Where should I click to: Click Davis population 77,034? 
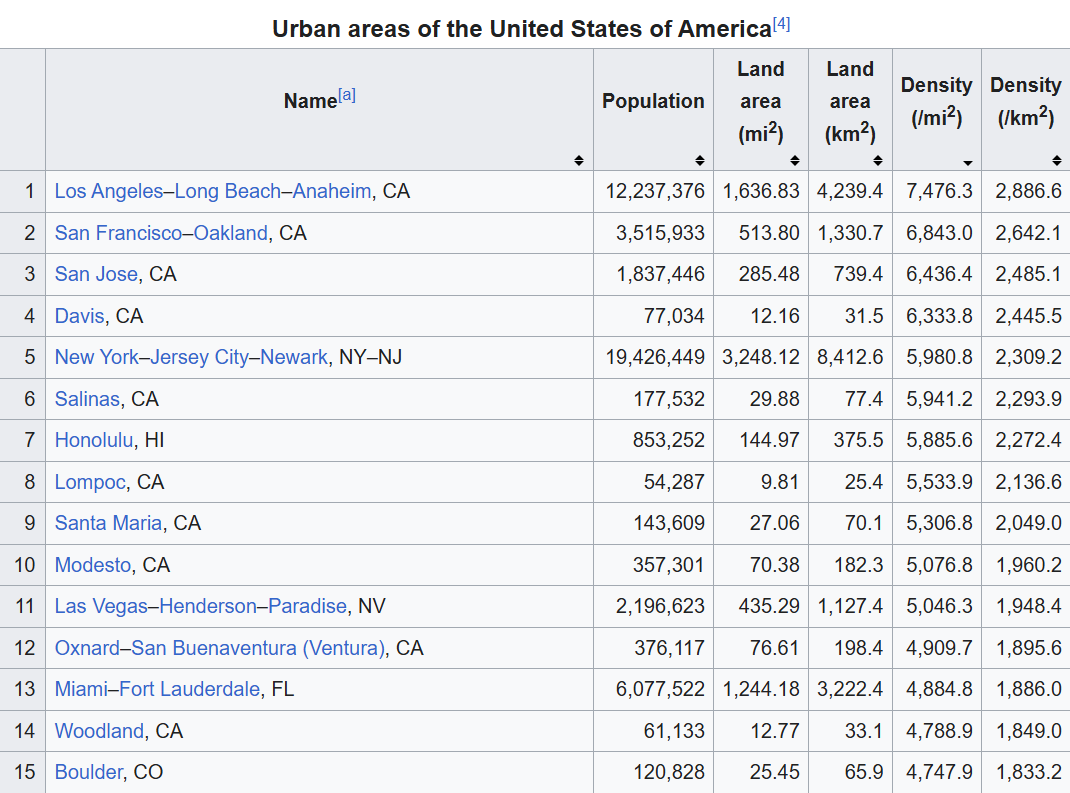coord(674,316)
